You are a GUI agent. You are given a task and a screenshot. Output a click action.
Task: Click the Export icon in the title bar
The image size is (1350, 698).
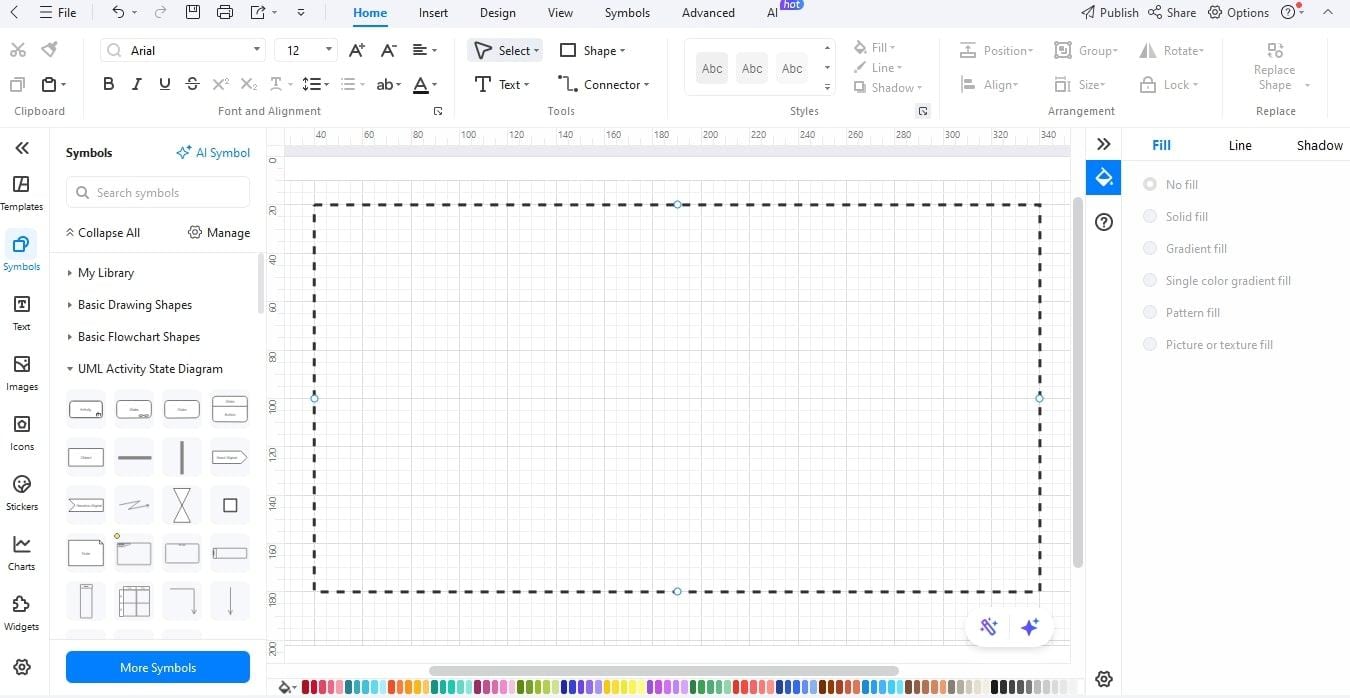point(258,13)
